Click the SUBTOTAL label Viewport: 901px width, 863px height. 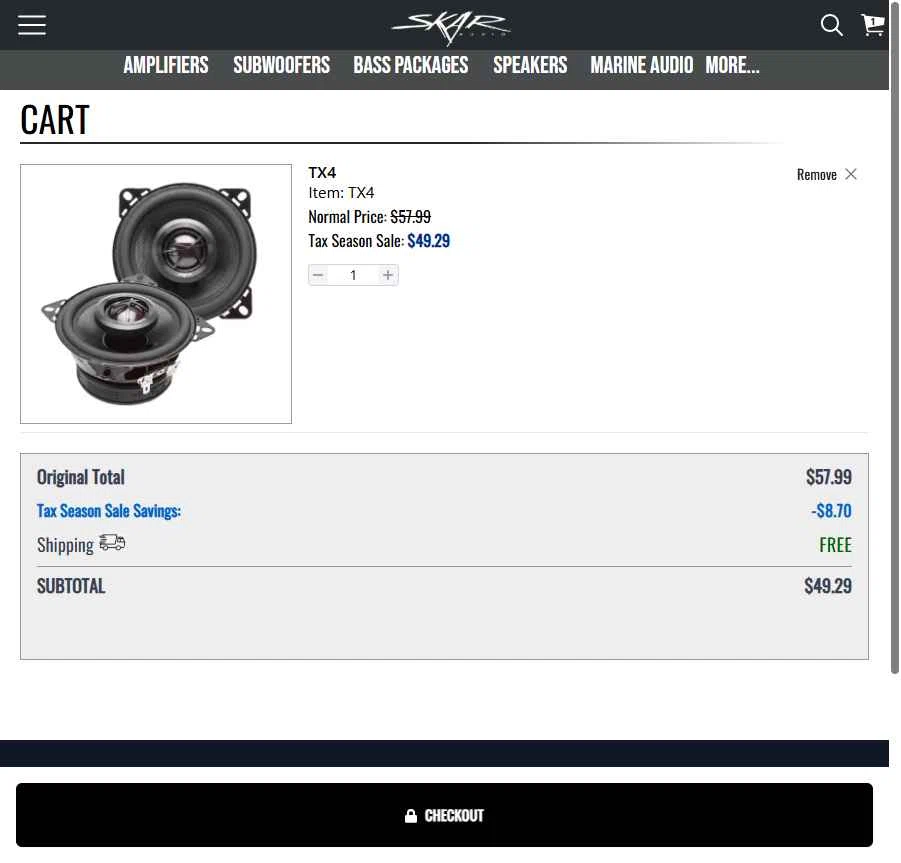click(71, 586)
